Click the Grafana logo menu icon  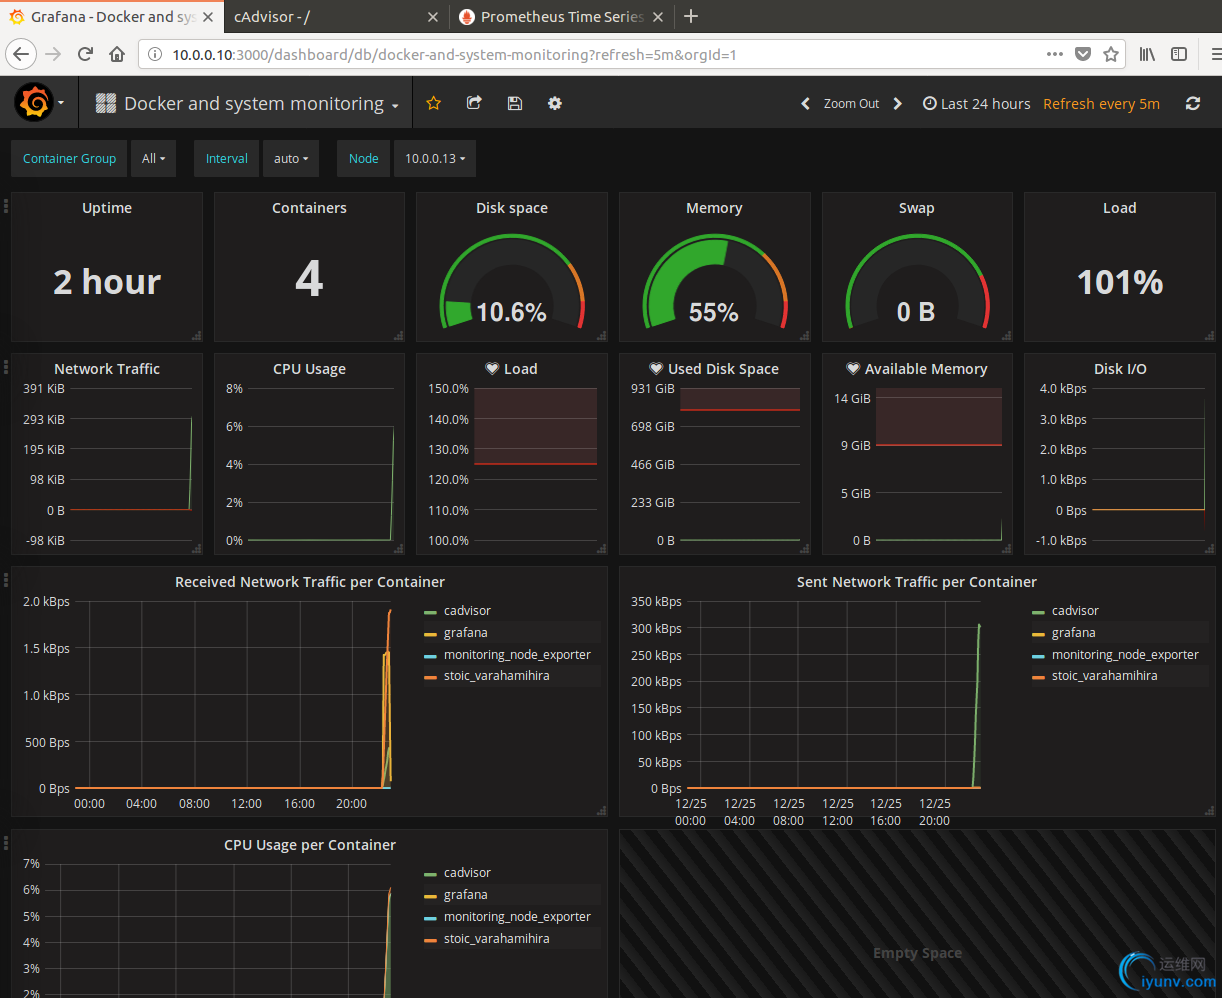(x=34, y=102)
